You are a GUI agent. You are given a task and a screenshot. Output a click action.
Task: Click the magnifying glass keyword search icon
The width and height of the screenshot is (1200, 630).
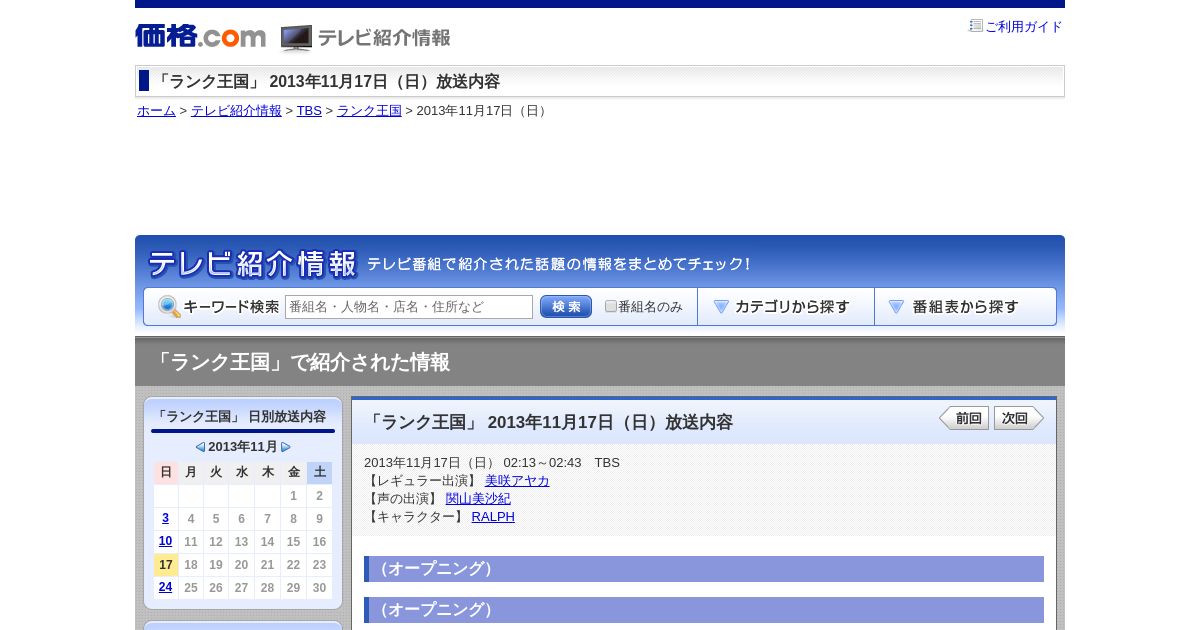169,307
